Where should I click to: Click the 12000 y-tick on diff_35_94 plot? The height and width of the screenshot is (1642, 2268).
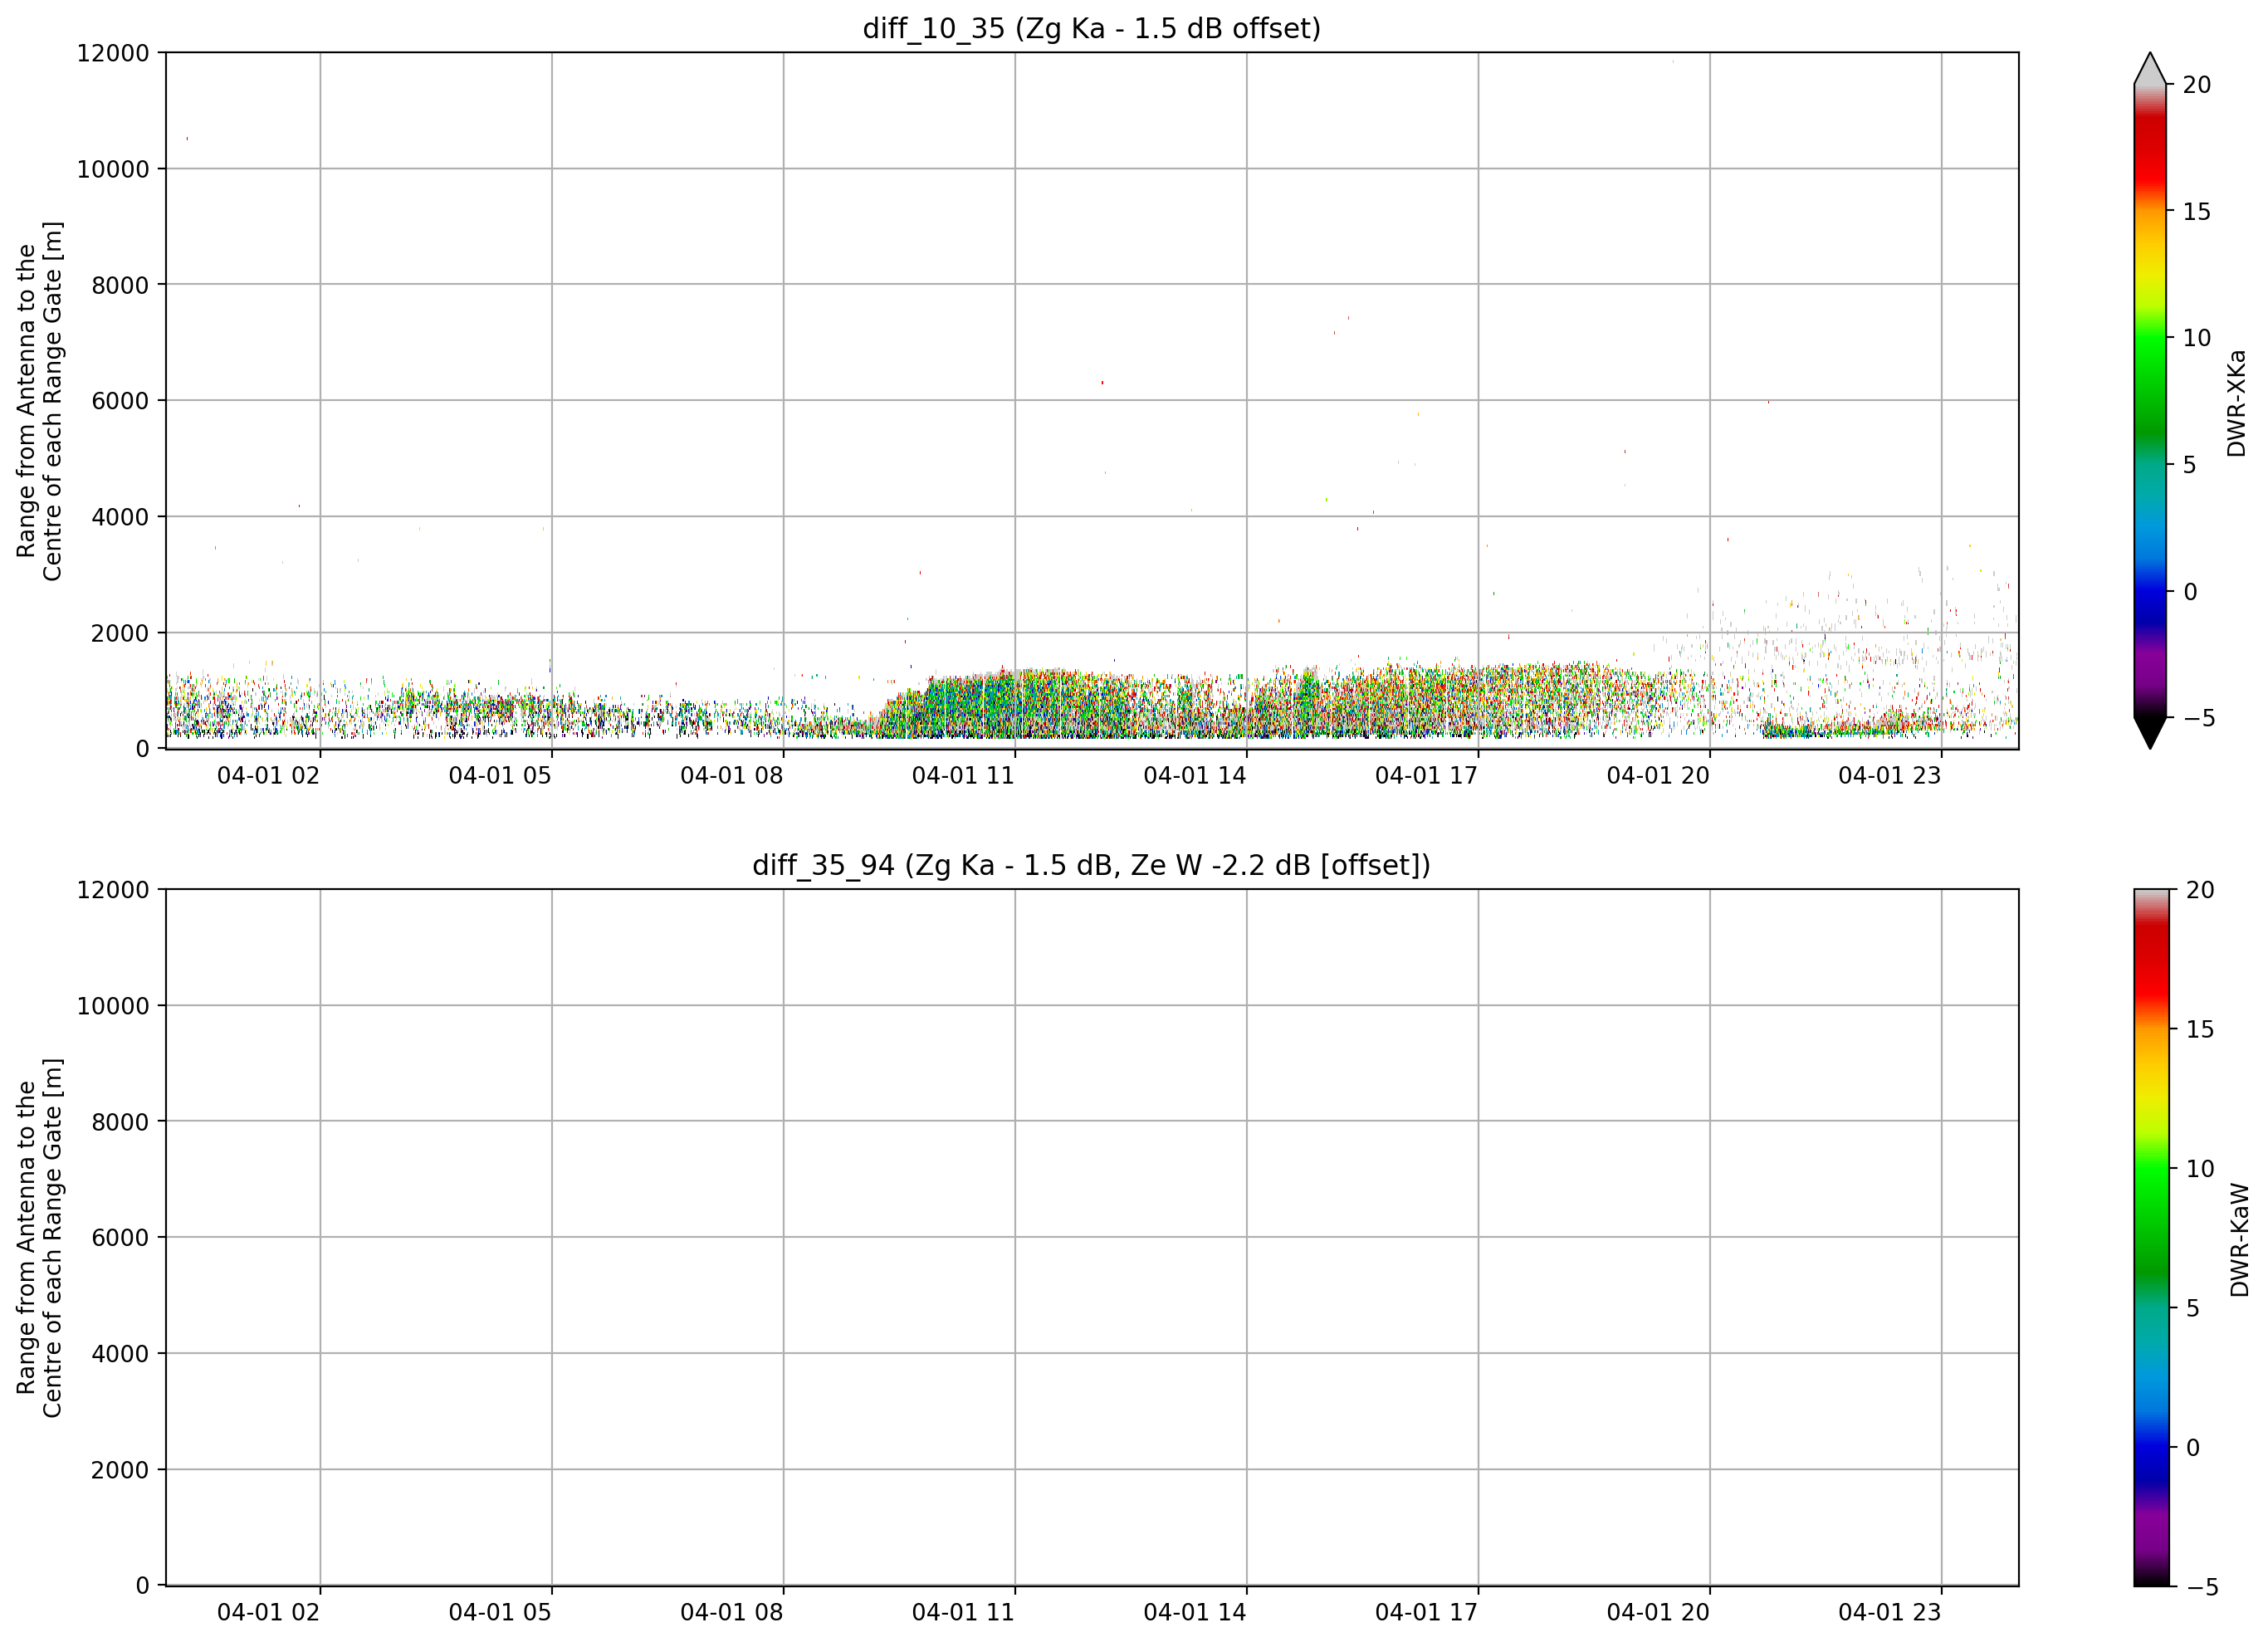[x=113, y=890]
